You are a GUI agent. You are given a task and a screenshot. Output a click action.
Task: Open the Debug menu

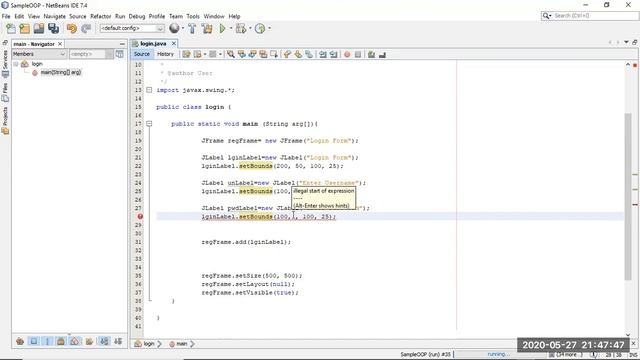[x=137, y=16]
